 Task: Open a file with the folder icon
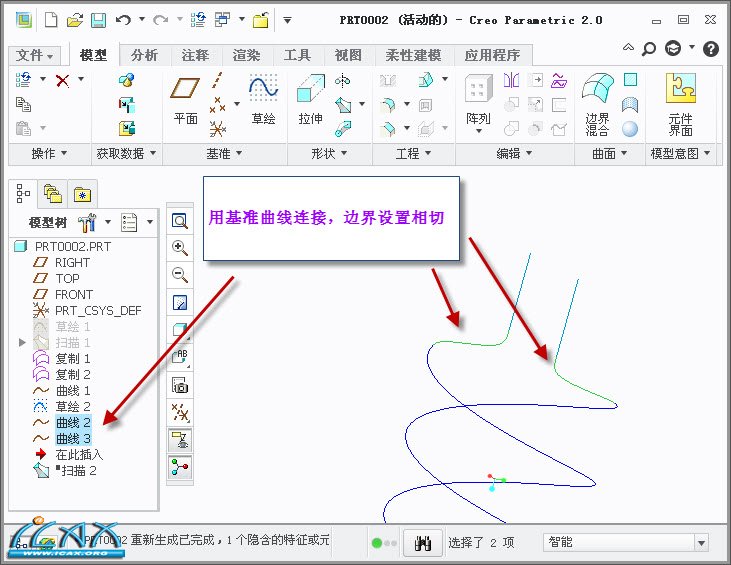coord(75,20)
